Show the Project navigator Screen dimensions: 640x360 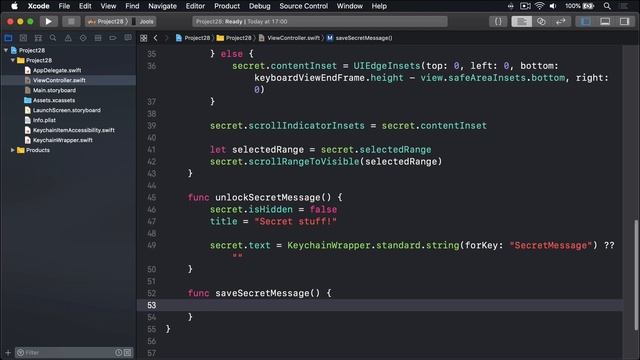click(8, 38)
